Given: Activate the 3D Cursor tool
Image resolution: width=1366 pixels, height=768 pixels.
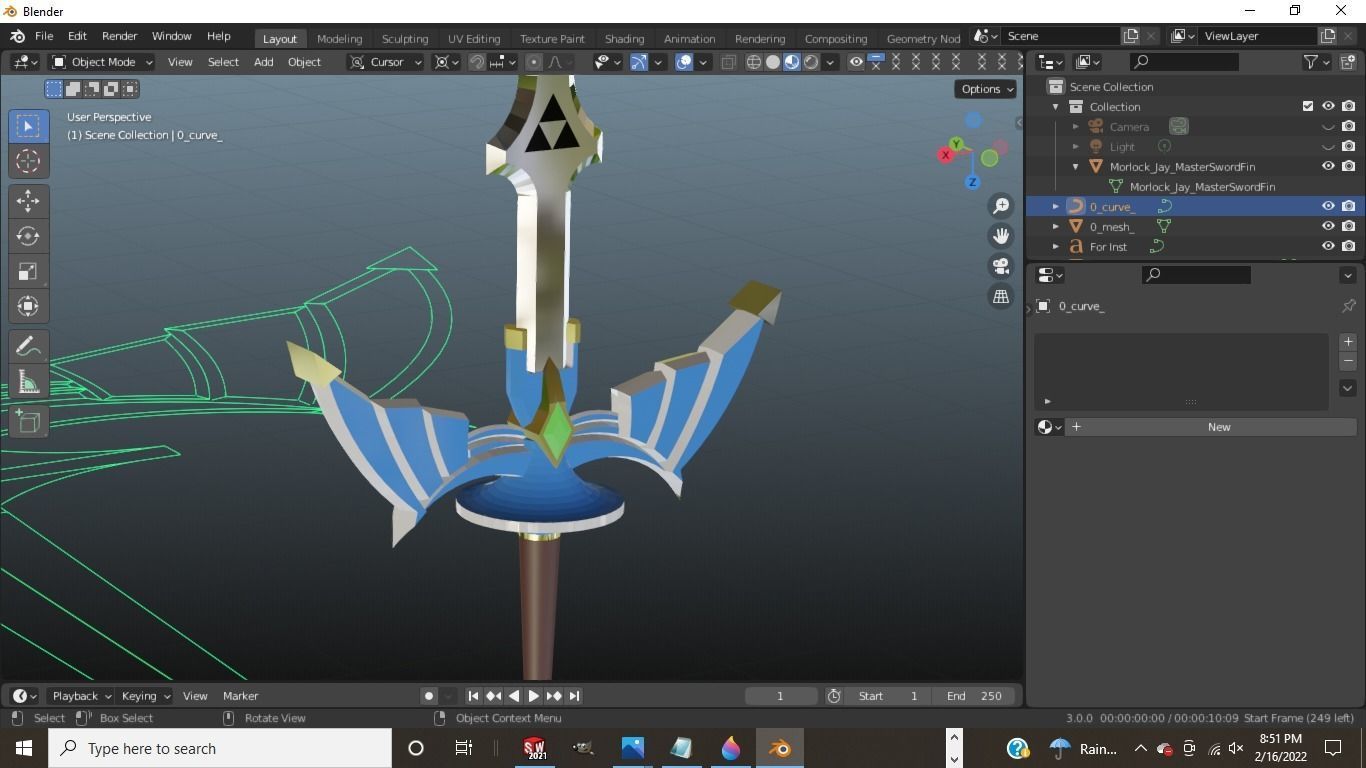Looking at the screenshot, I should (x=28, y=161).
